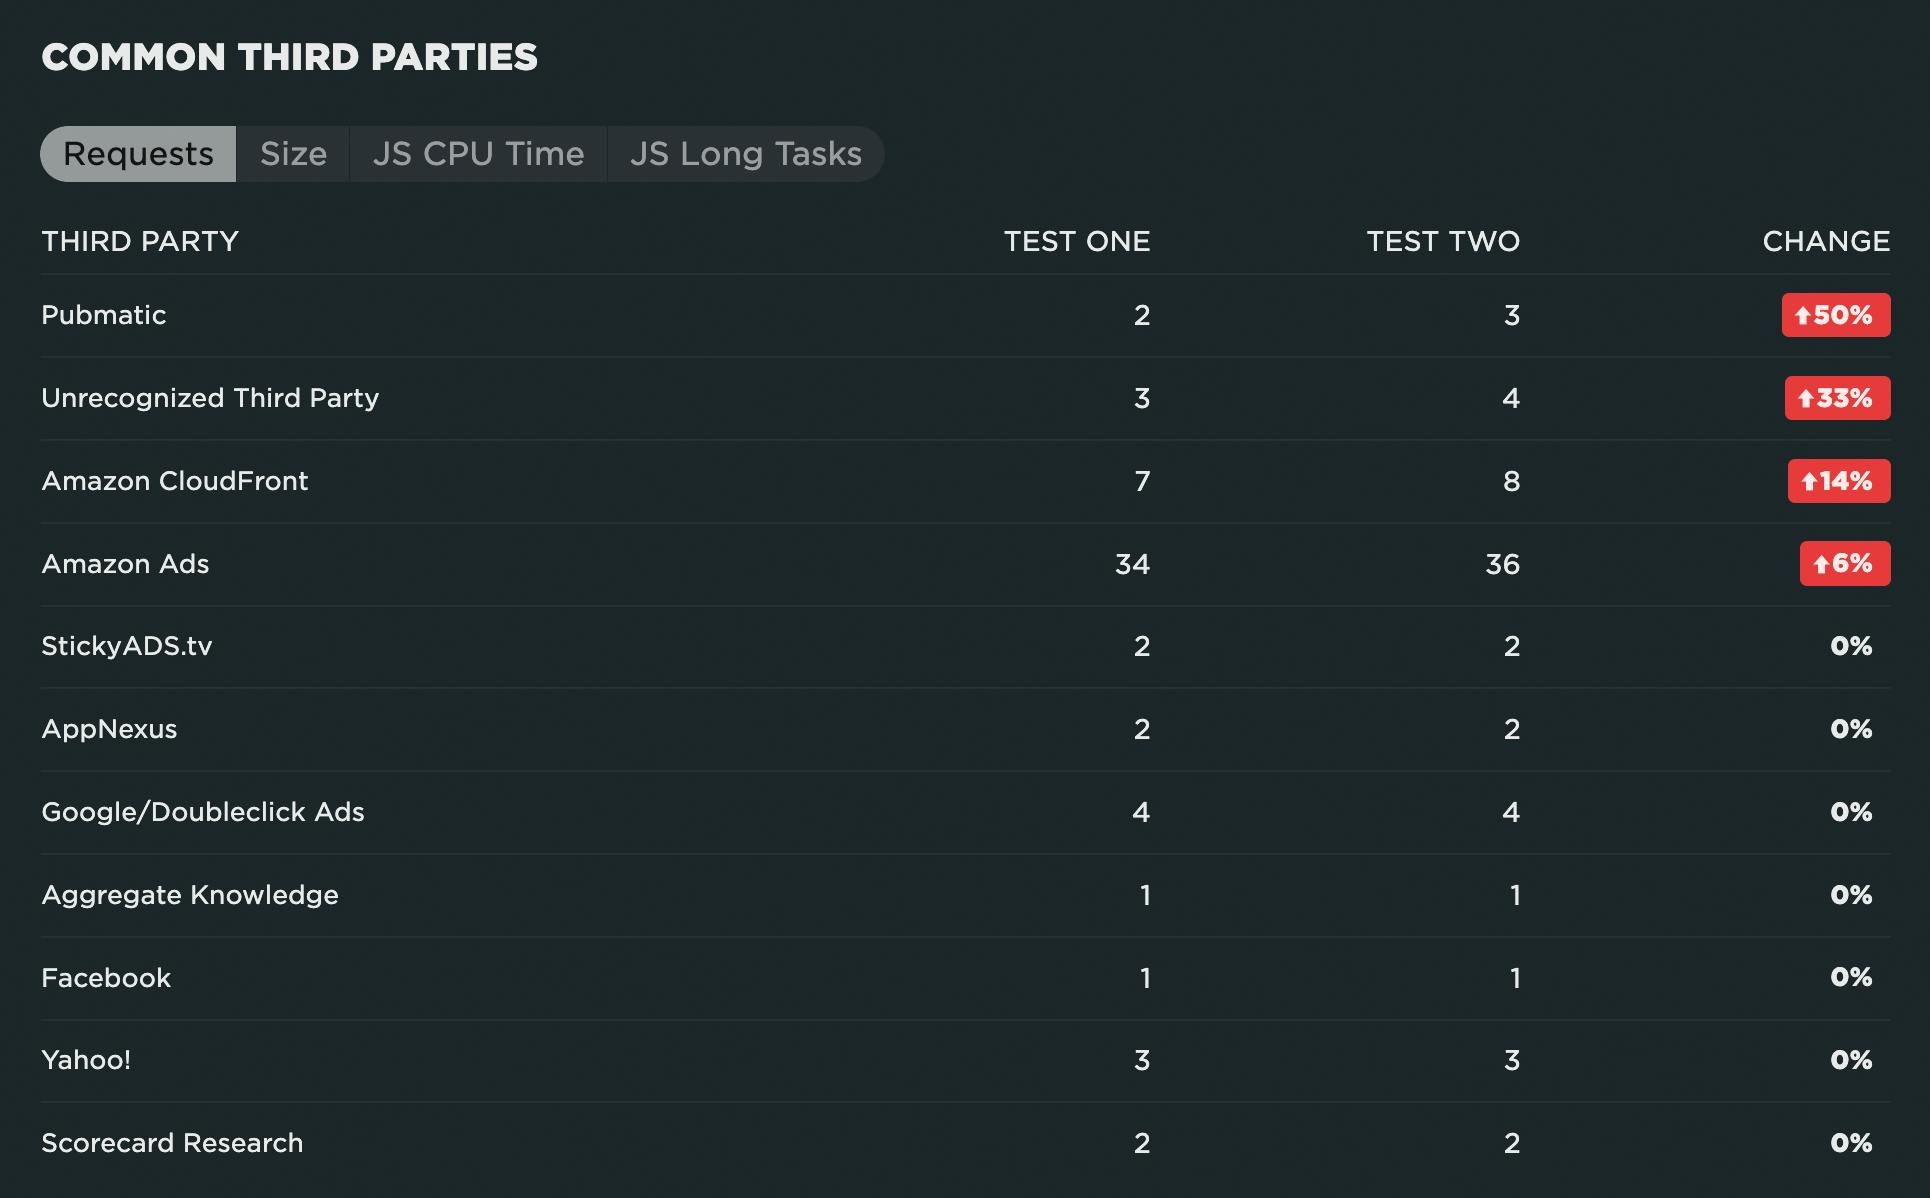Open the Size tab

293,154
